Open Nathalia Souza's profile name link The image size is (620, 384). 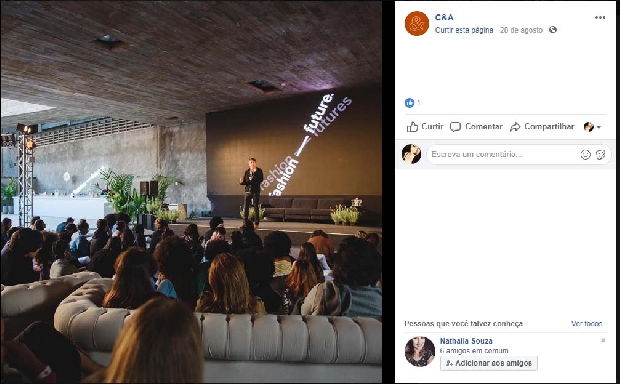click(x=466, y=341)
